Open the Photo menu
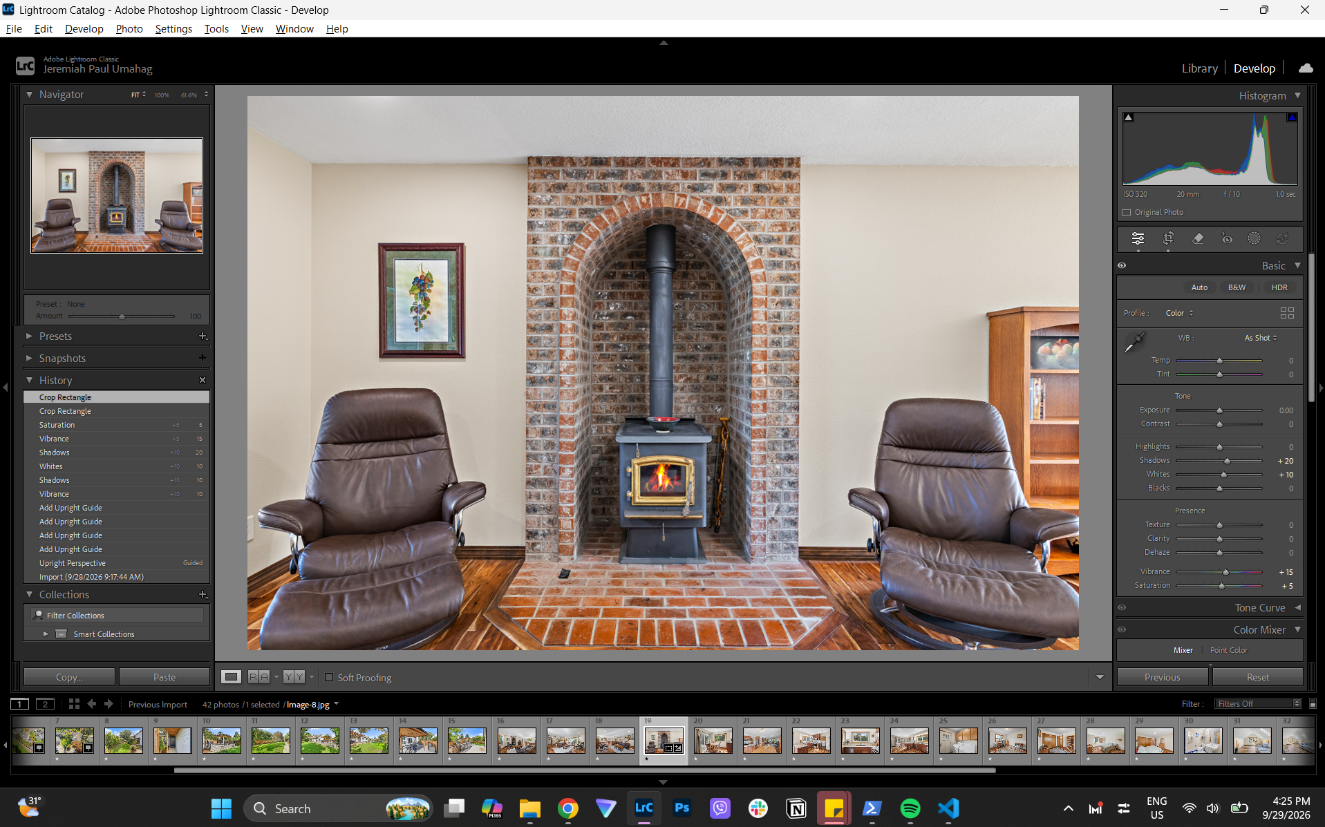 (129, 29)
